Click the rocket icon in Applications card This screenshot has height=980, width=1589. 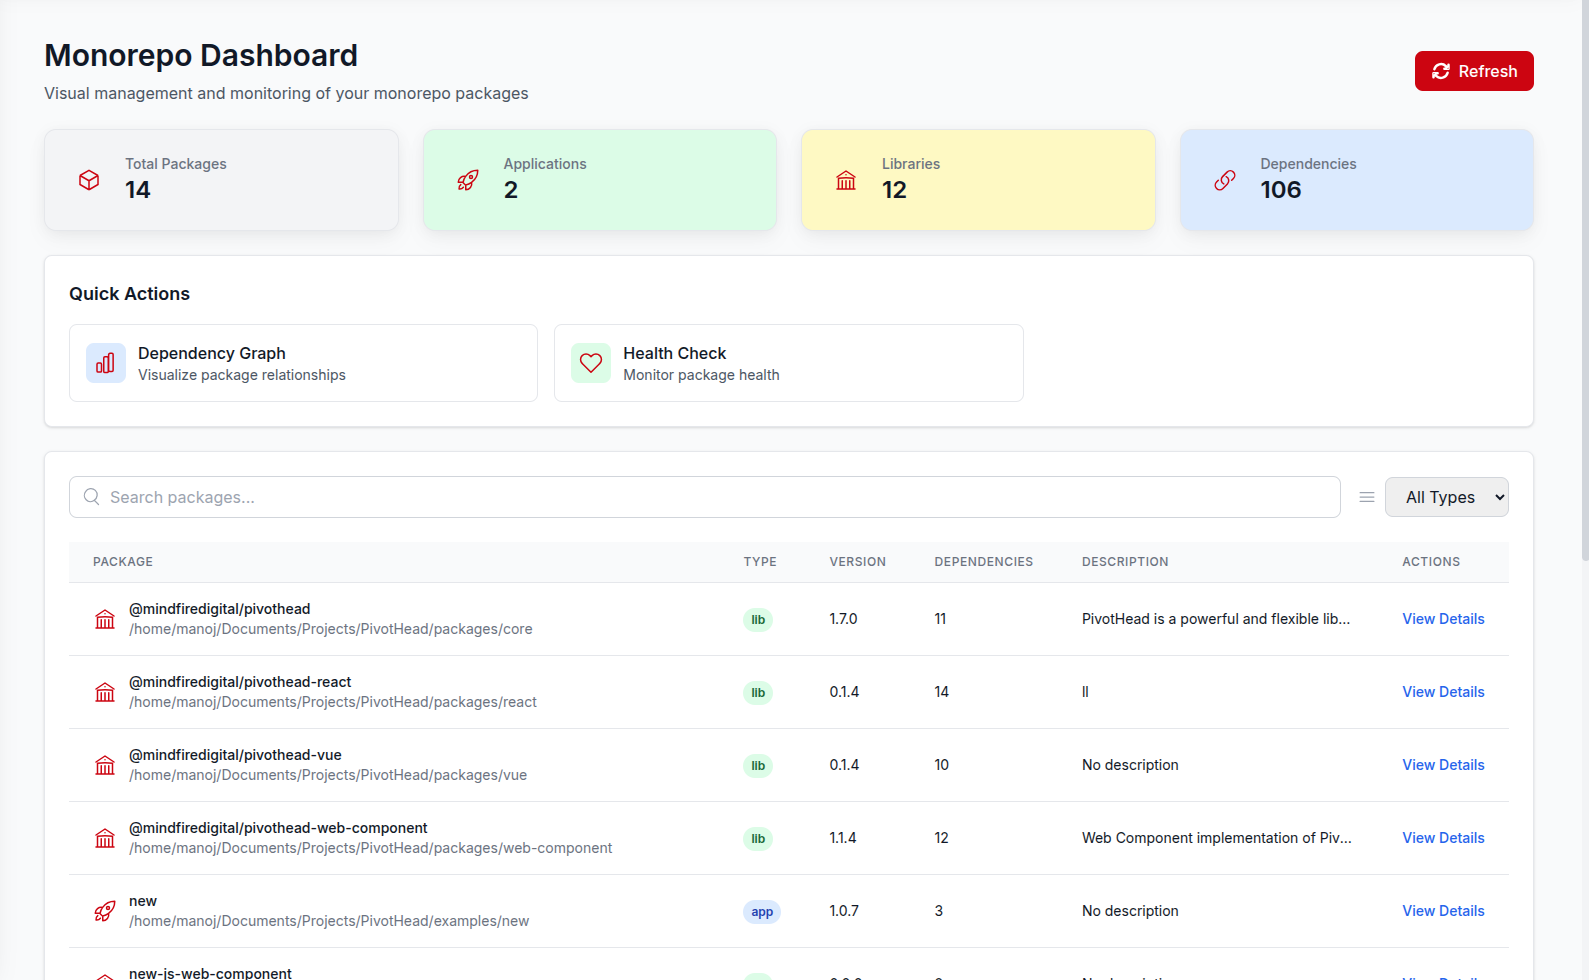468,180
